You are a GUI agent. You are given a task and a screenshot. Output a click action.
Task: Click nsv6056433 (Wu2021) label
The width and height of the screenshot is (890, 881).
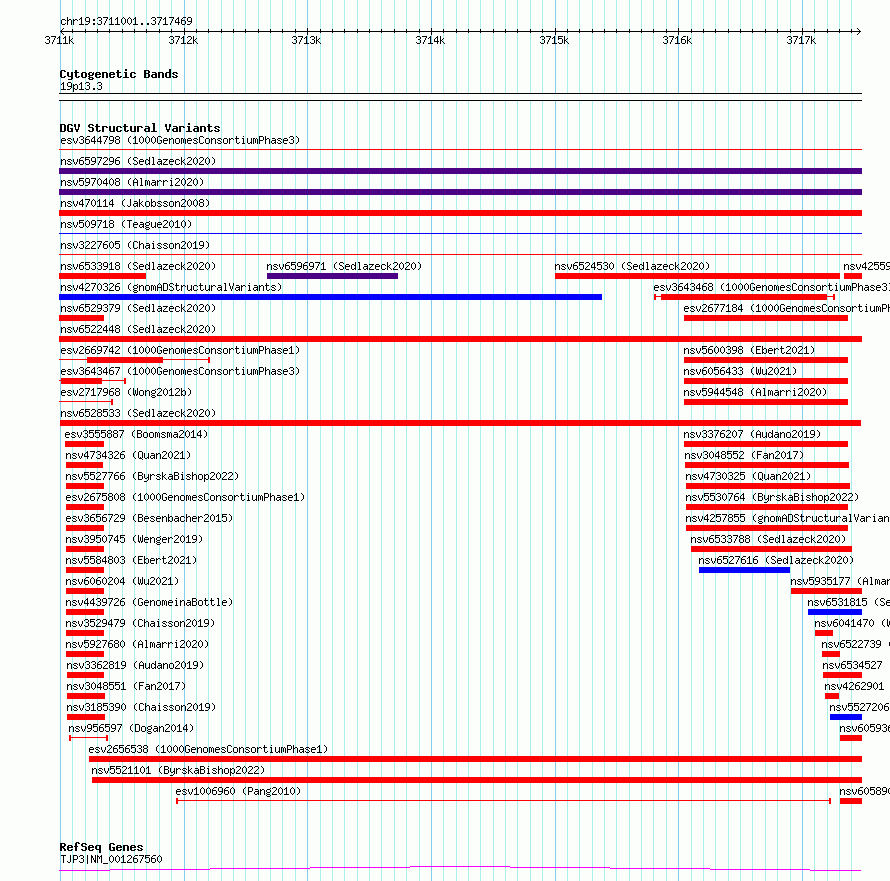(740, 371)
